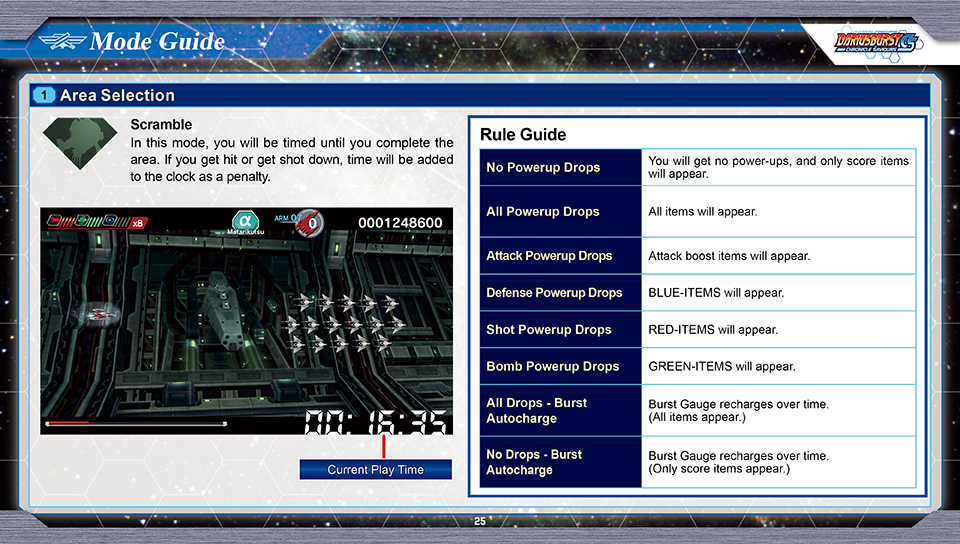Click the Dariusburst Chronicle Saviours logo
The width and height of the screenshot is (960, 544).
tap(875, 42)
